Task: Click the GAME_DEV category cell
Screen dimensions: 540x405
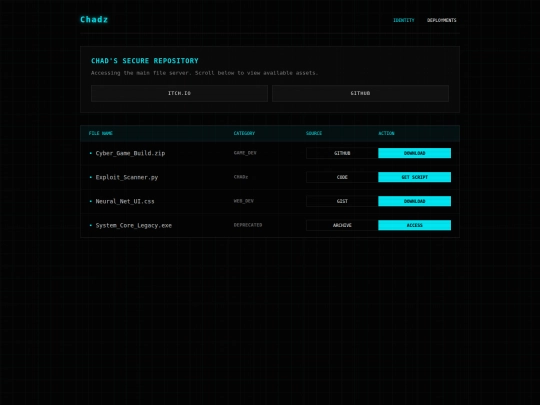Action: [245, 153]
